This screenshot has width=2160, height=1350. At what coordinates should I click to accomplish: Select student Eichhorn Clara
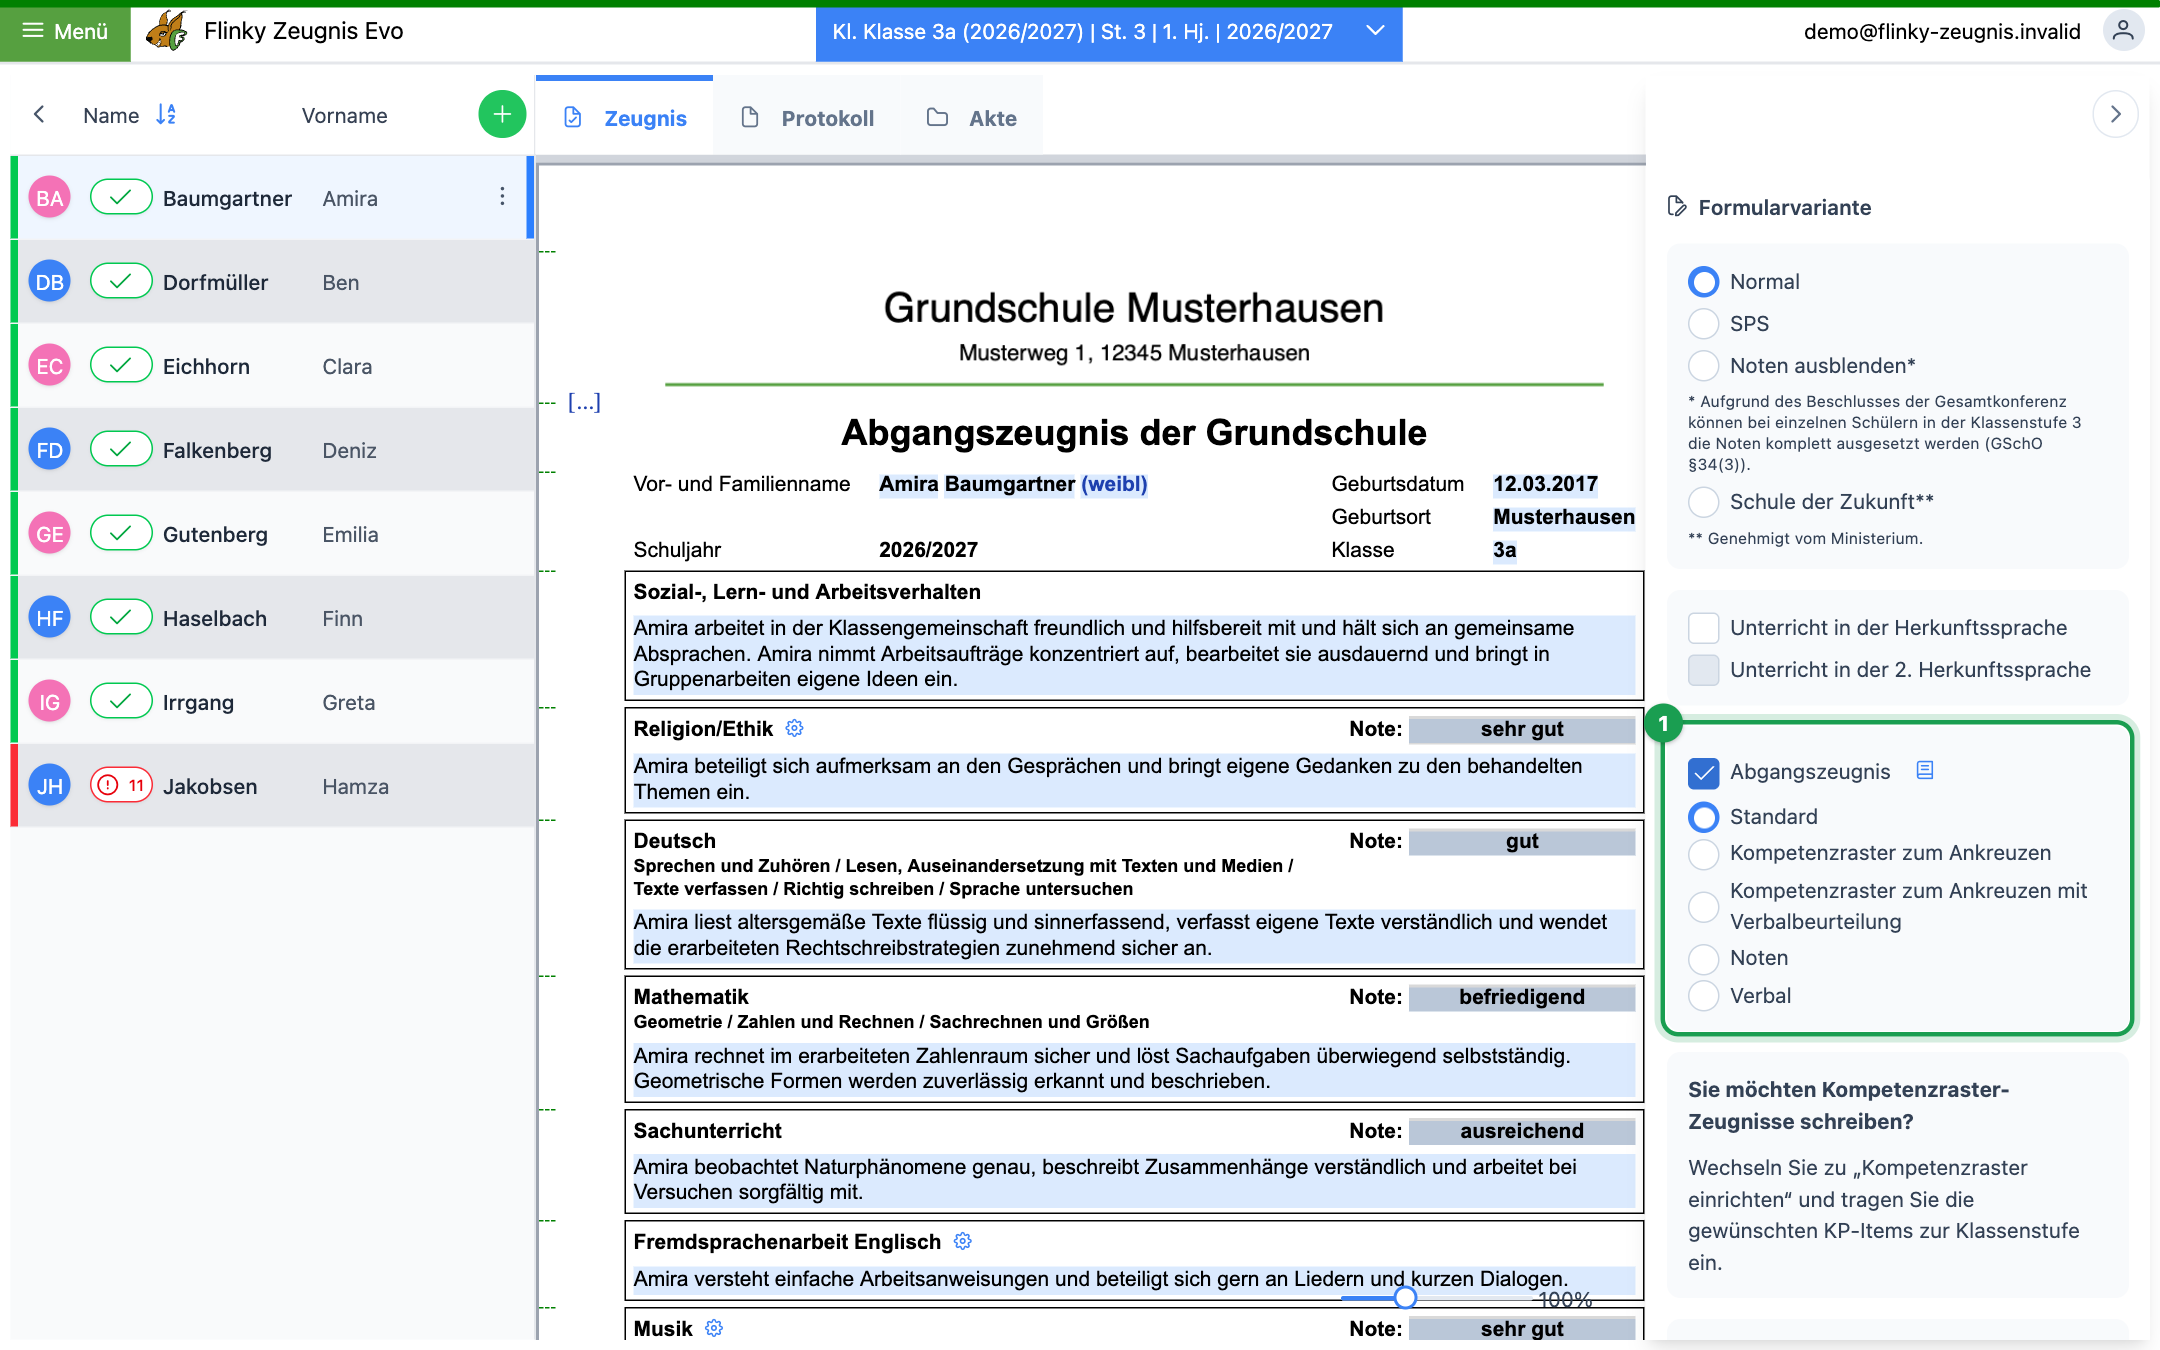pos(272,366)
